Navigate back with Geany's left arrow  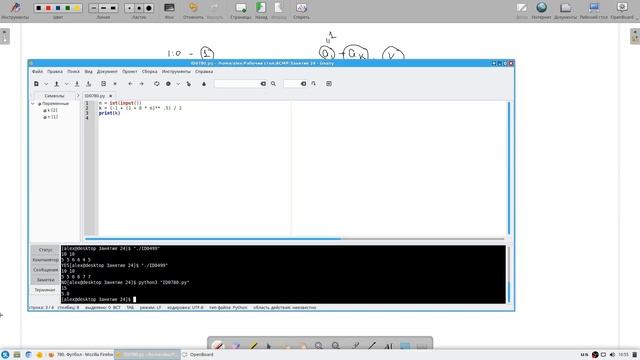point(130,84)
